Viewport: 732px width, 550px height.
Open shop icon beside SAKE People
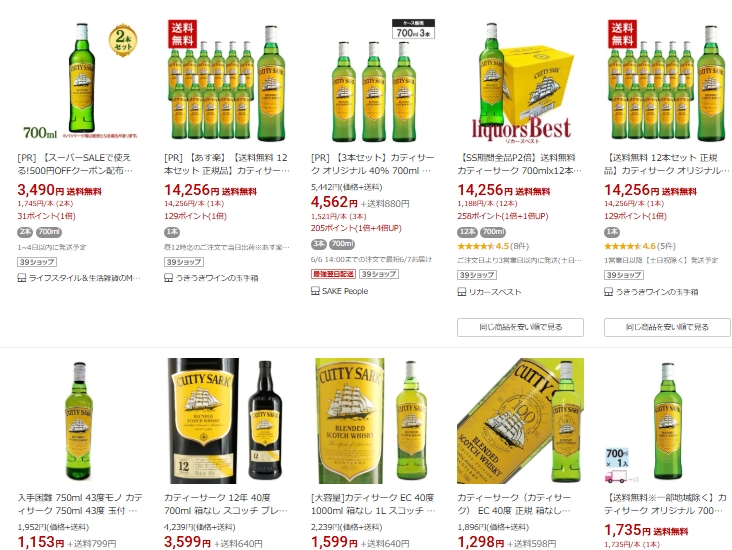point(315,291)
